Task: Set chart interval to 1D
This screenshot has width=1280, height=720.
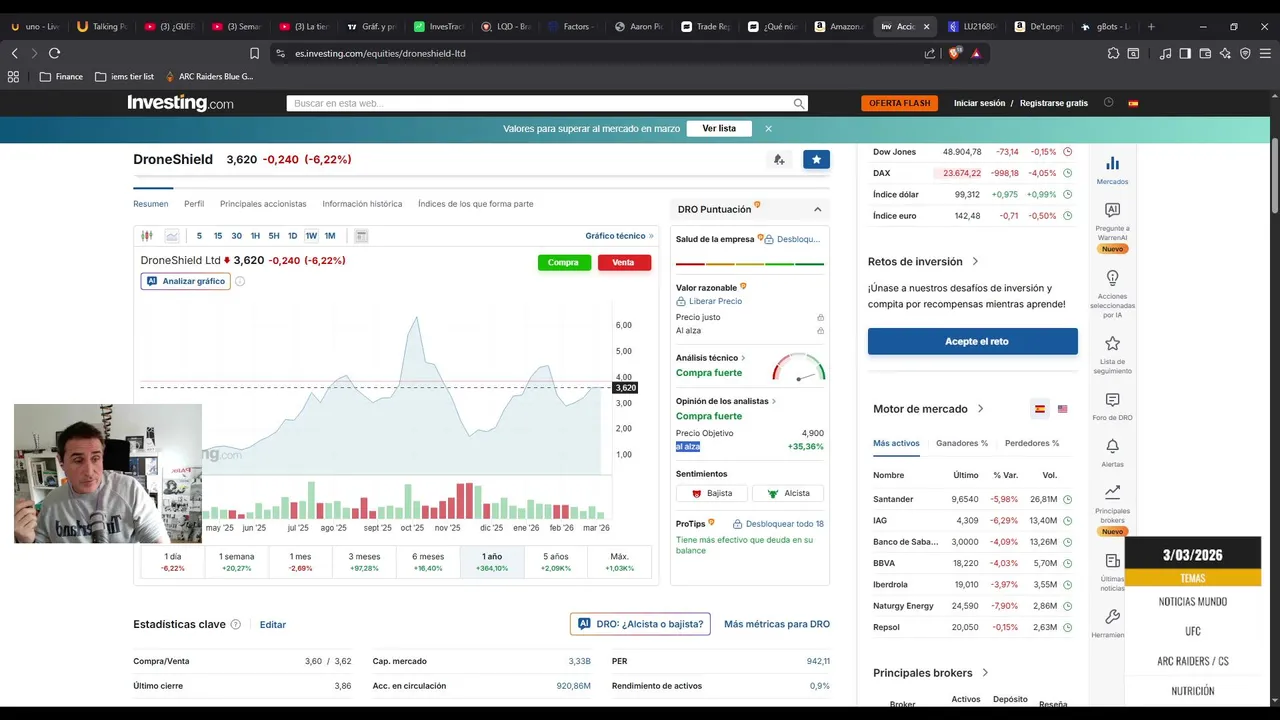Action: point(292,236)
